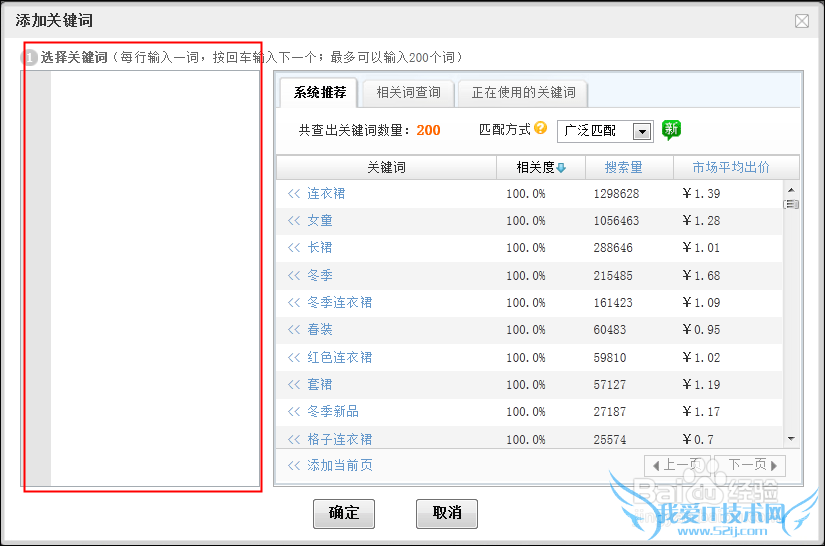
Task: Click the 关键词 column header
Action: pyautogui.click(x=386, y=167)
